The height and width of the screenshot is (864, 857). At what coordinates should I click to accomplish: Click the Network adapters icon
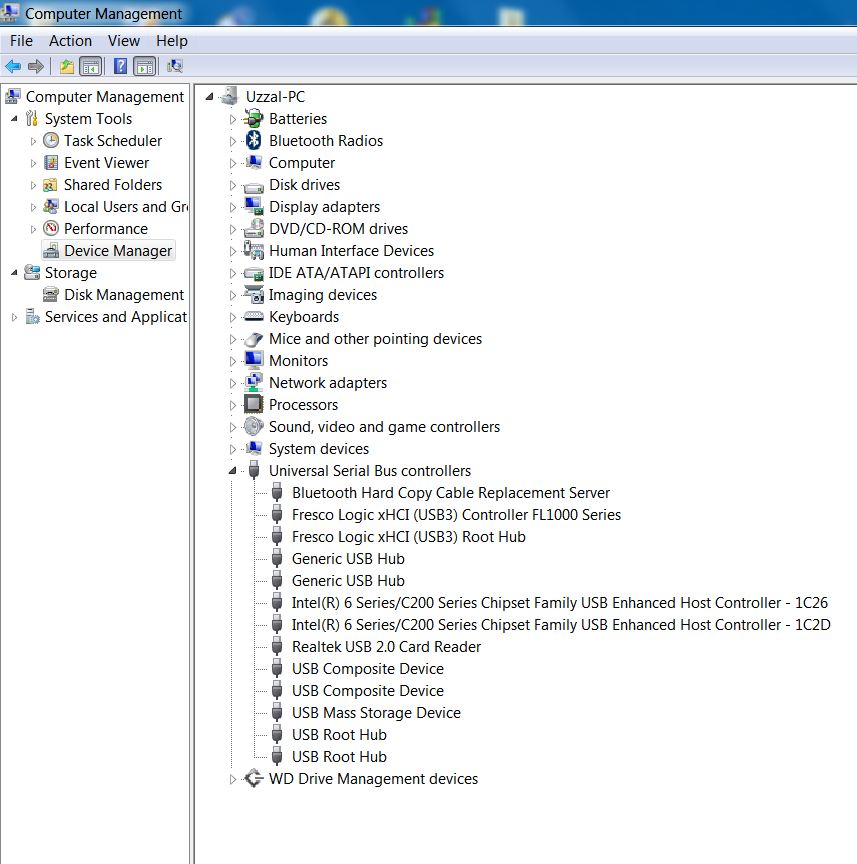click(x=254, y=383)
